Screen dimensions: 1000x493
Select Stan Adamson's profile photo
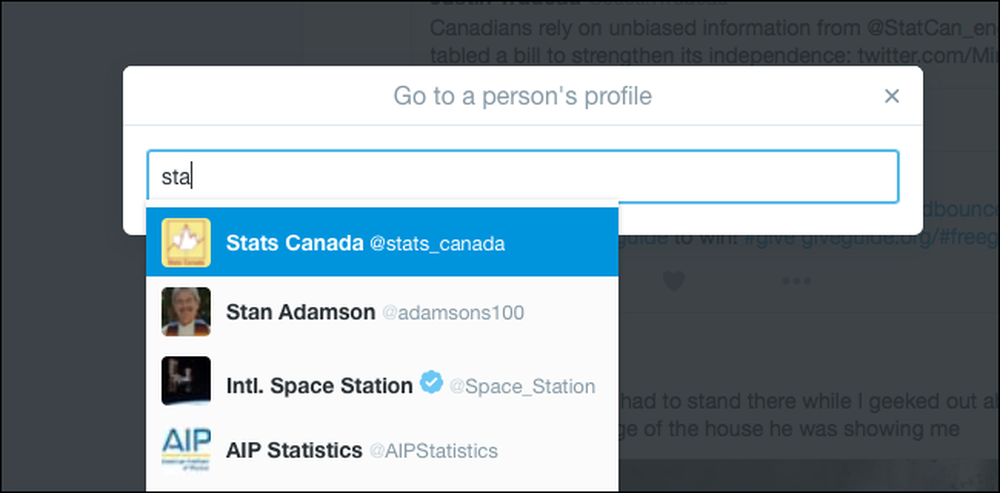tap(186, 312)
